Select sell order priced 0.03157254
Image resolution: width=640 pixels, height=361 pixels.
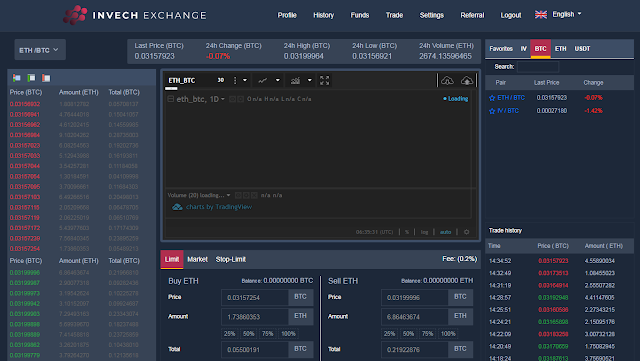81,249
